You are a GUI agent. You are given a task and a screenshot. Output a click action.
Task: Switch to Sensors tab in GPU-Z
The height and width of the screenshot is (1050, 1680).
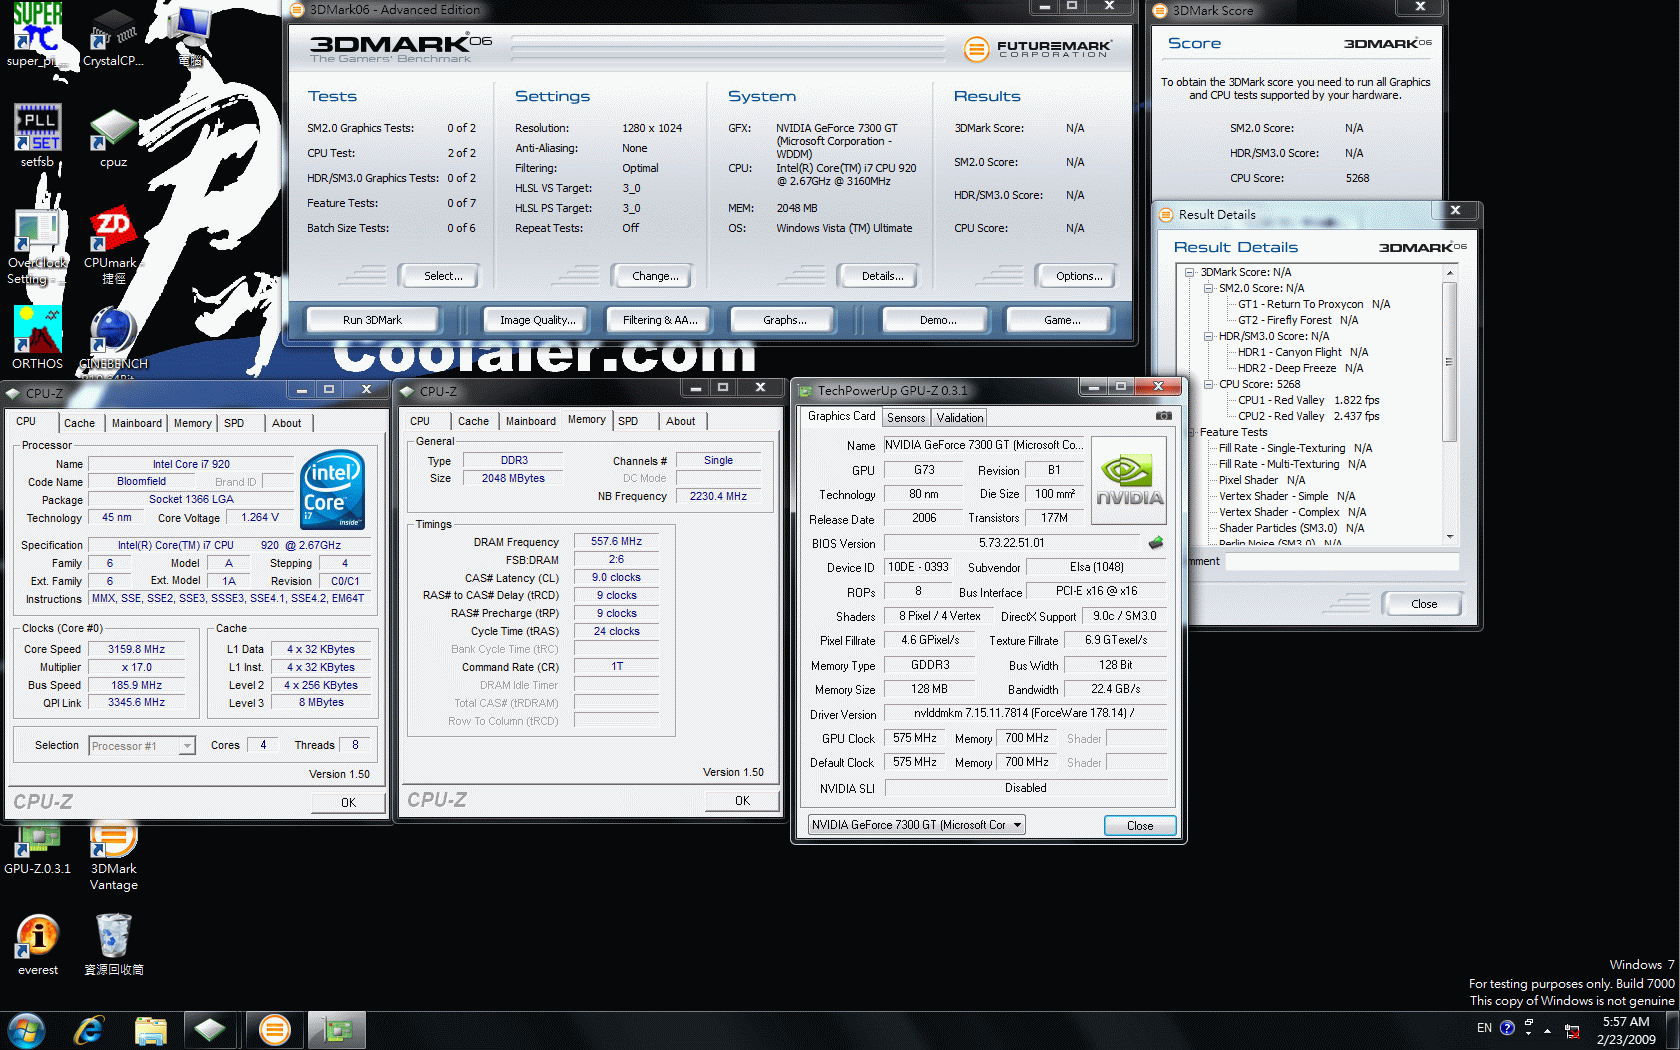point(906,418)
